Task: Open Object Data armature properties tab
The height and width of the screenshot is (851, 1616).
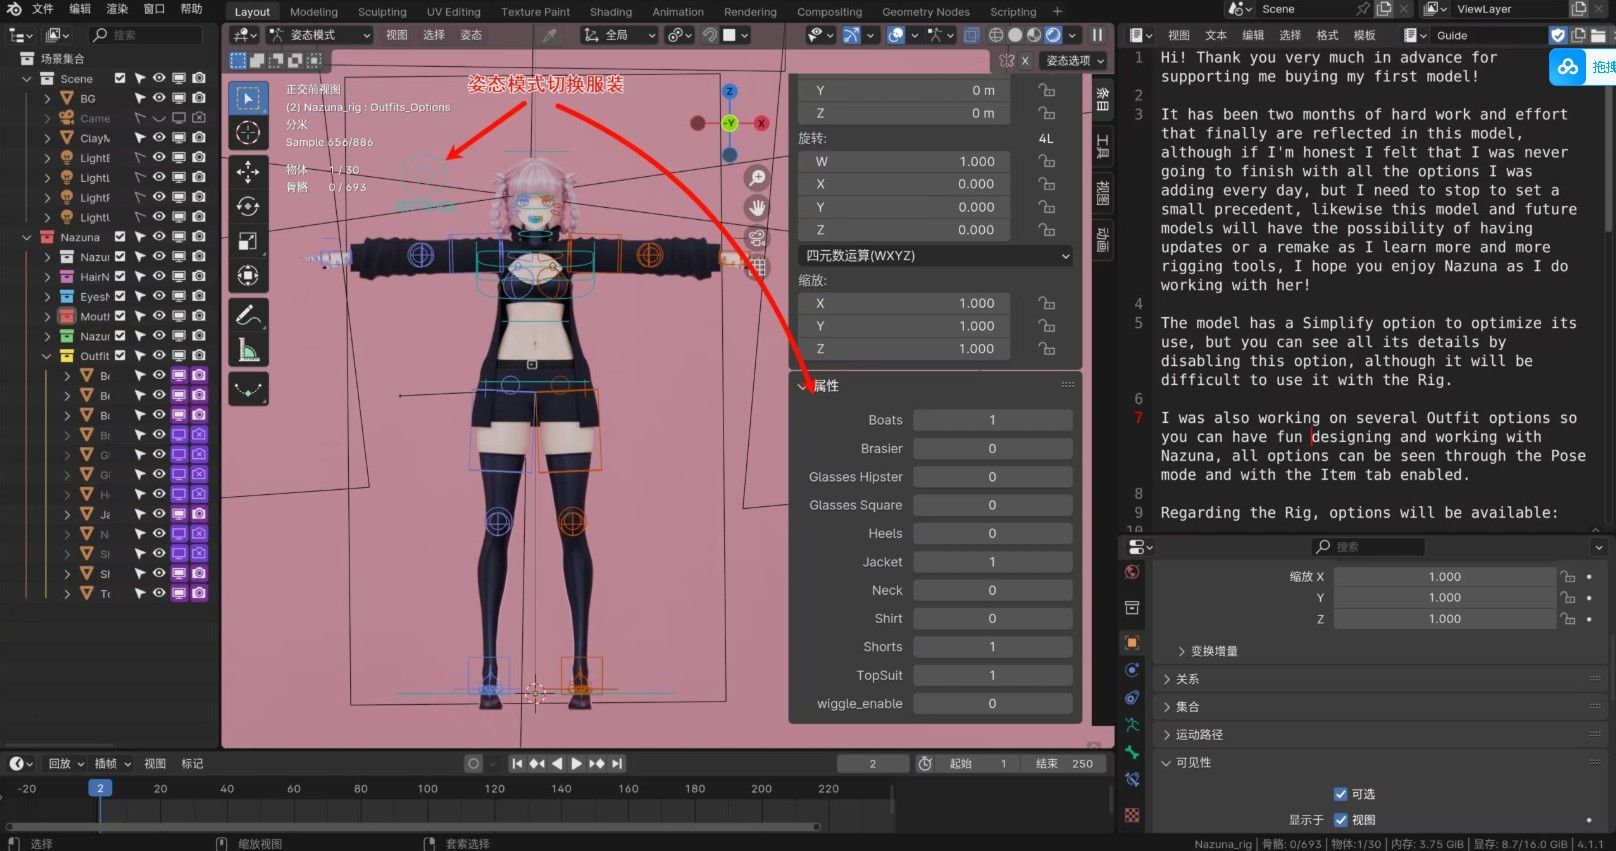Action: 1132,725
